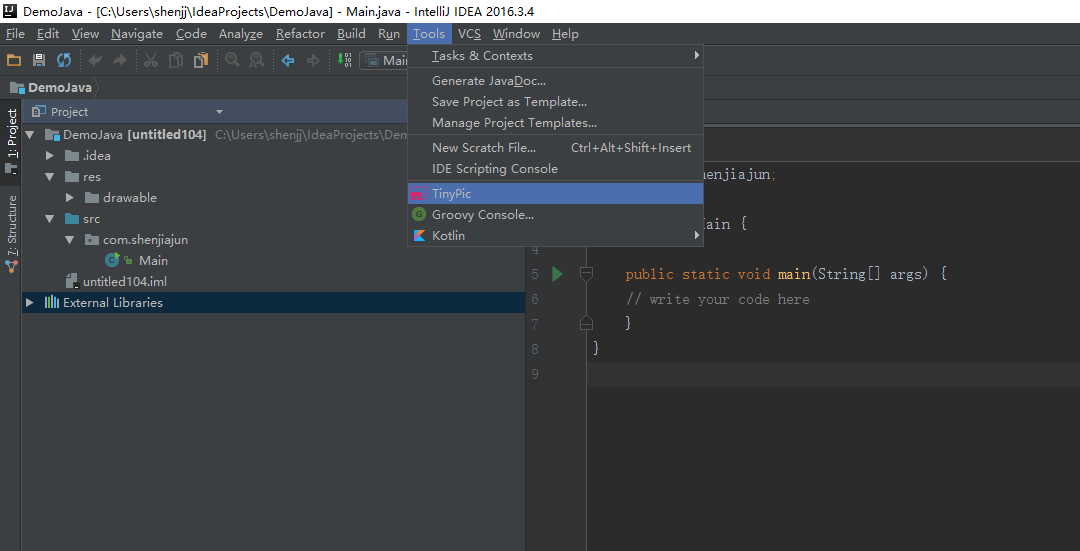Viewport: 1080px width, 551px height.
Task: Click the Open folder toolbar icon
Action: coord(14,61)
